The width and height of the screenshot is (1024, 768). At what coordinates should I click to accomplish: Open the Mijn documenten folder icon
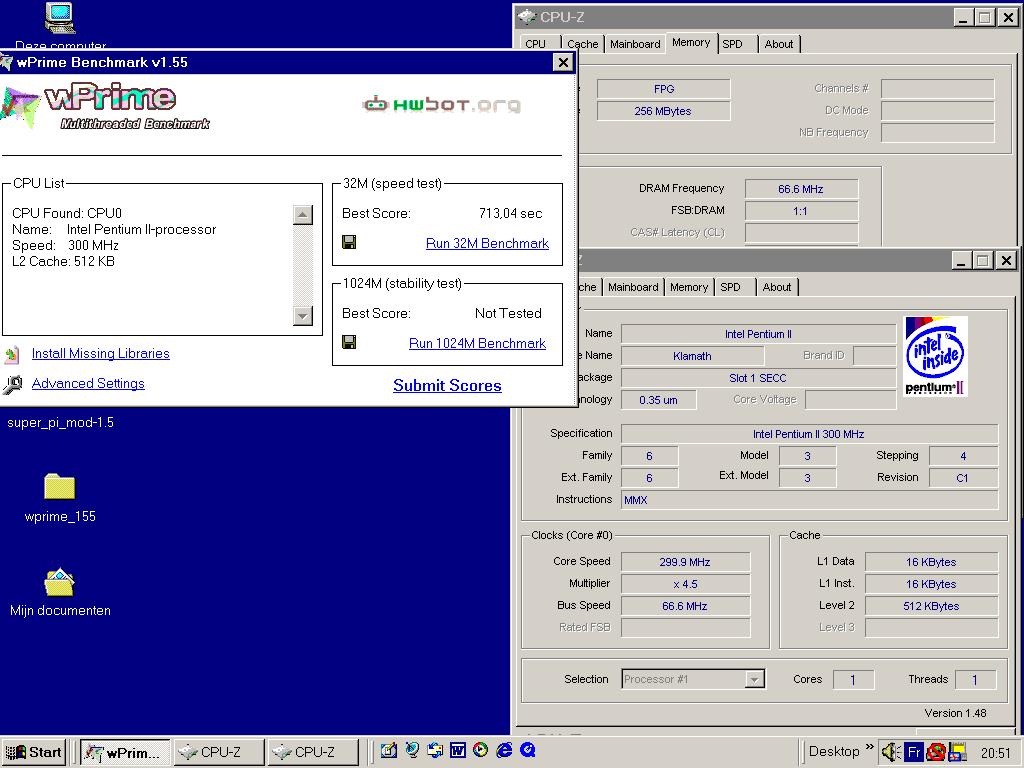tap(59, 582)
